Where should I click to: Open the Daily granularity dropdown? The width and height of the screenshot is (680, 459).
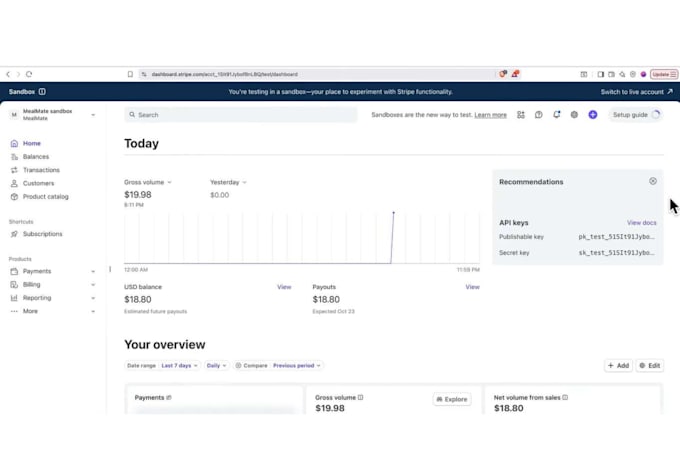[x=216, y=366]
